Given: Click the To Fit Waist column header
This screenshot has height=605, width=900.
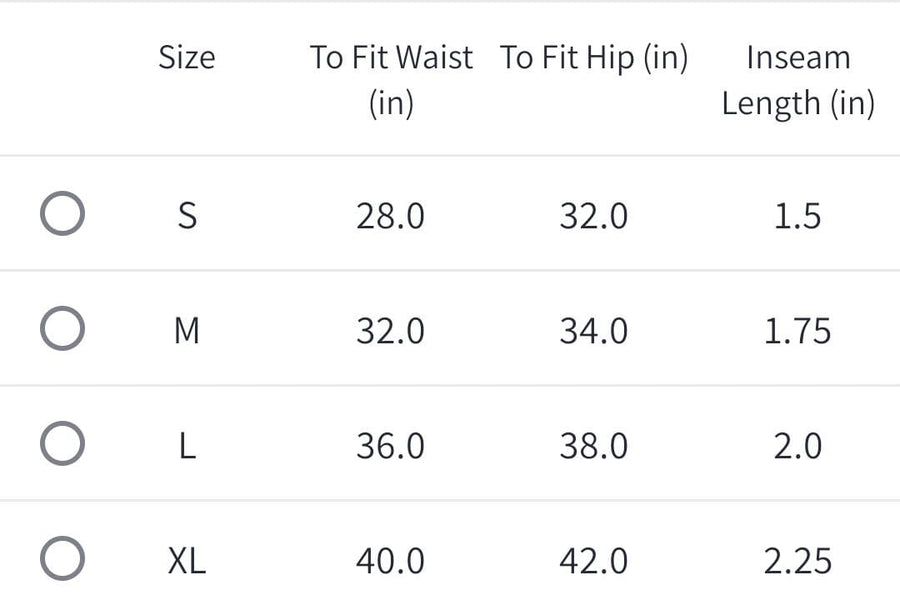Looking at the screenshot, I should coord(391,80).
